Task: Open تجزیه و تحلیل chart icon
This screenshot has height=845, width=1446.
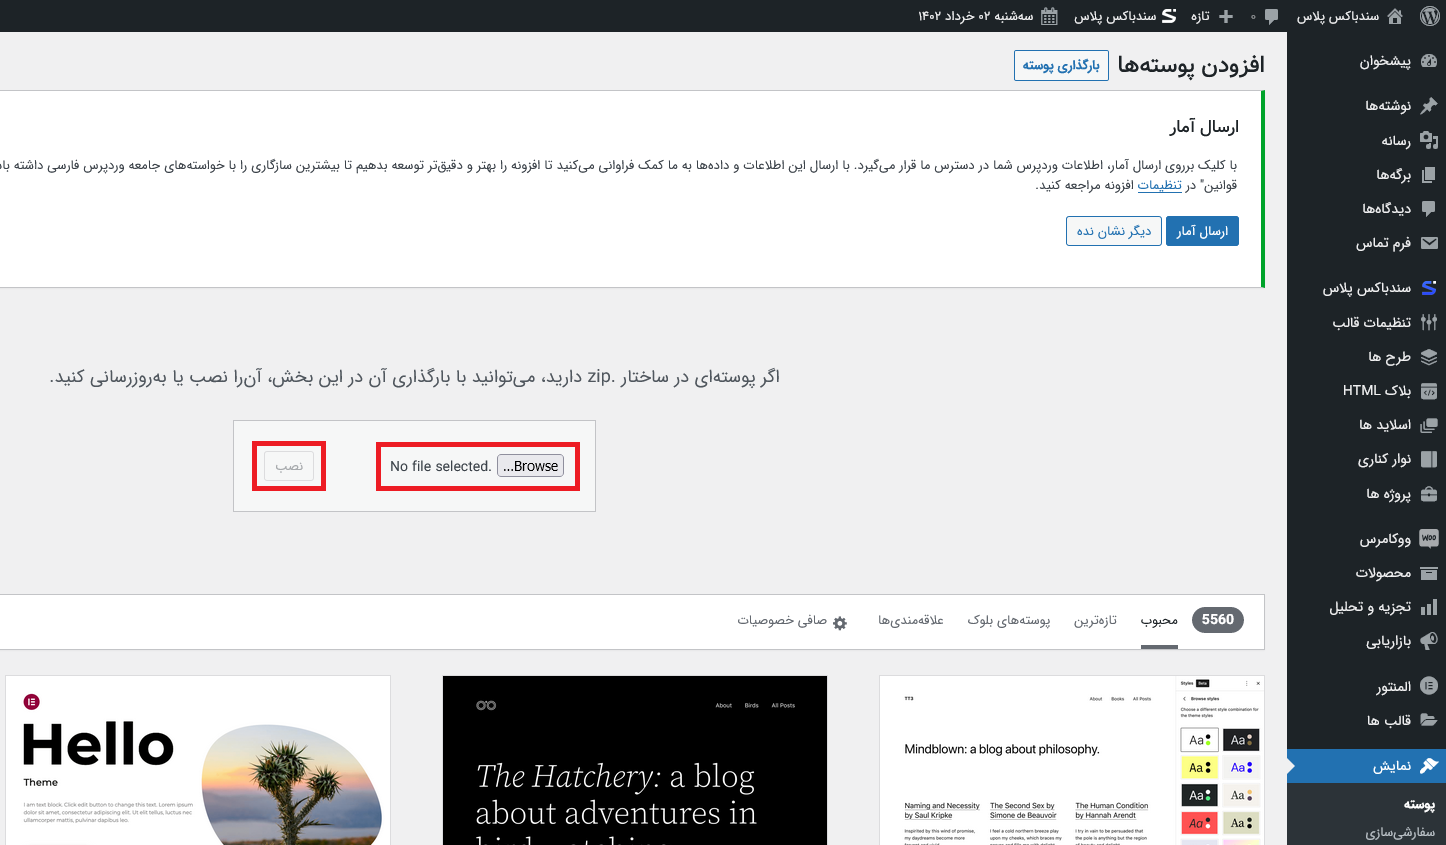Action: (x=1429, y=607)
